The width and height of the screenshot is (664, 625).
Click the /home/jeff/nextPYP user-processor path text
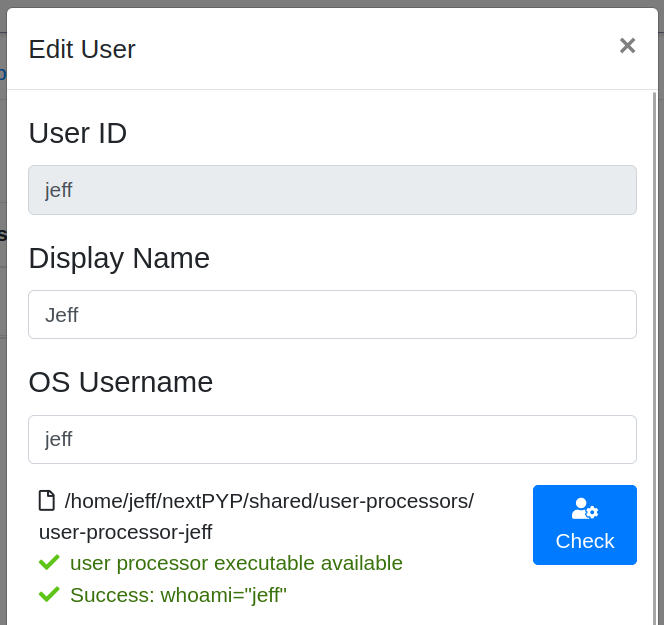(269, 500)
